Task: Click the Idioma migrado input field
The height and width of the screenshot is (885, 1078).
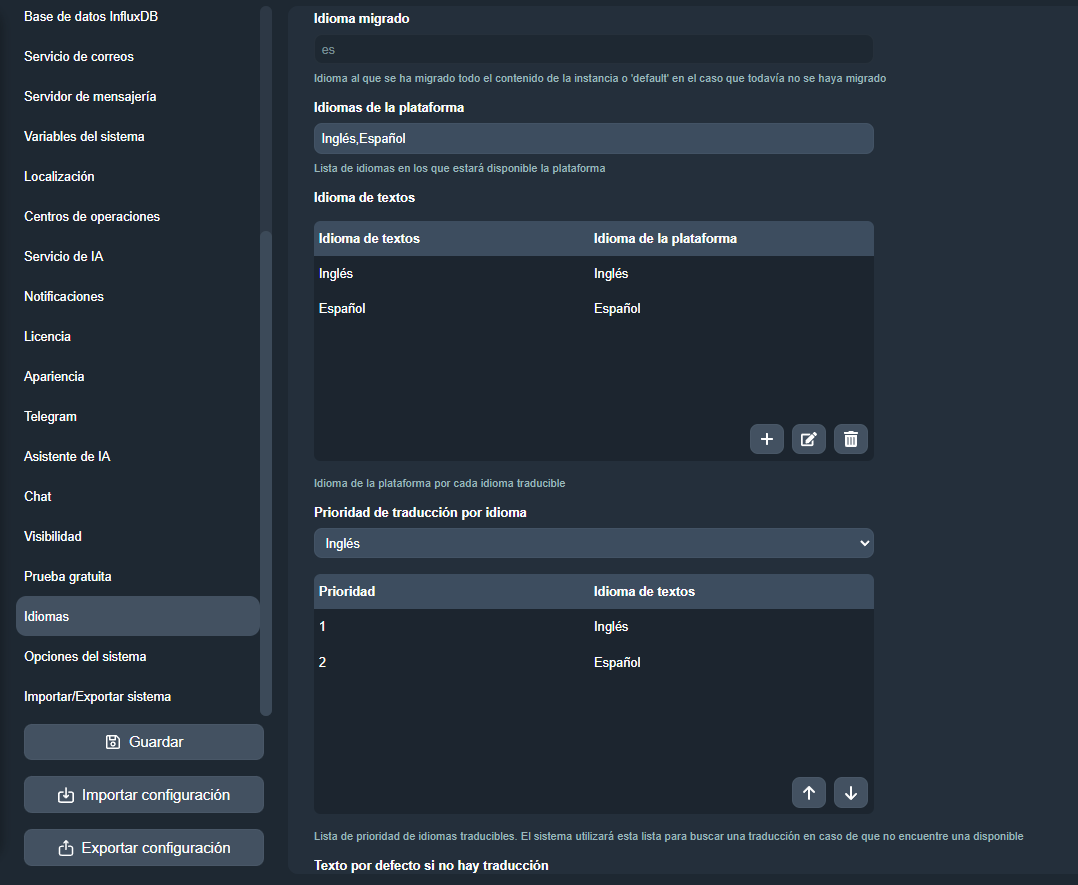Action: click(593, 48)
